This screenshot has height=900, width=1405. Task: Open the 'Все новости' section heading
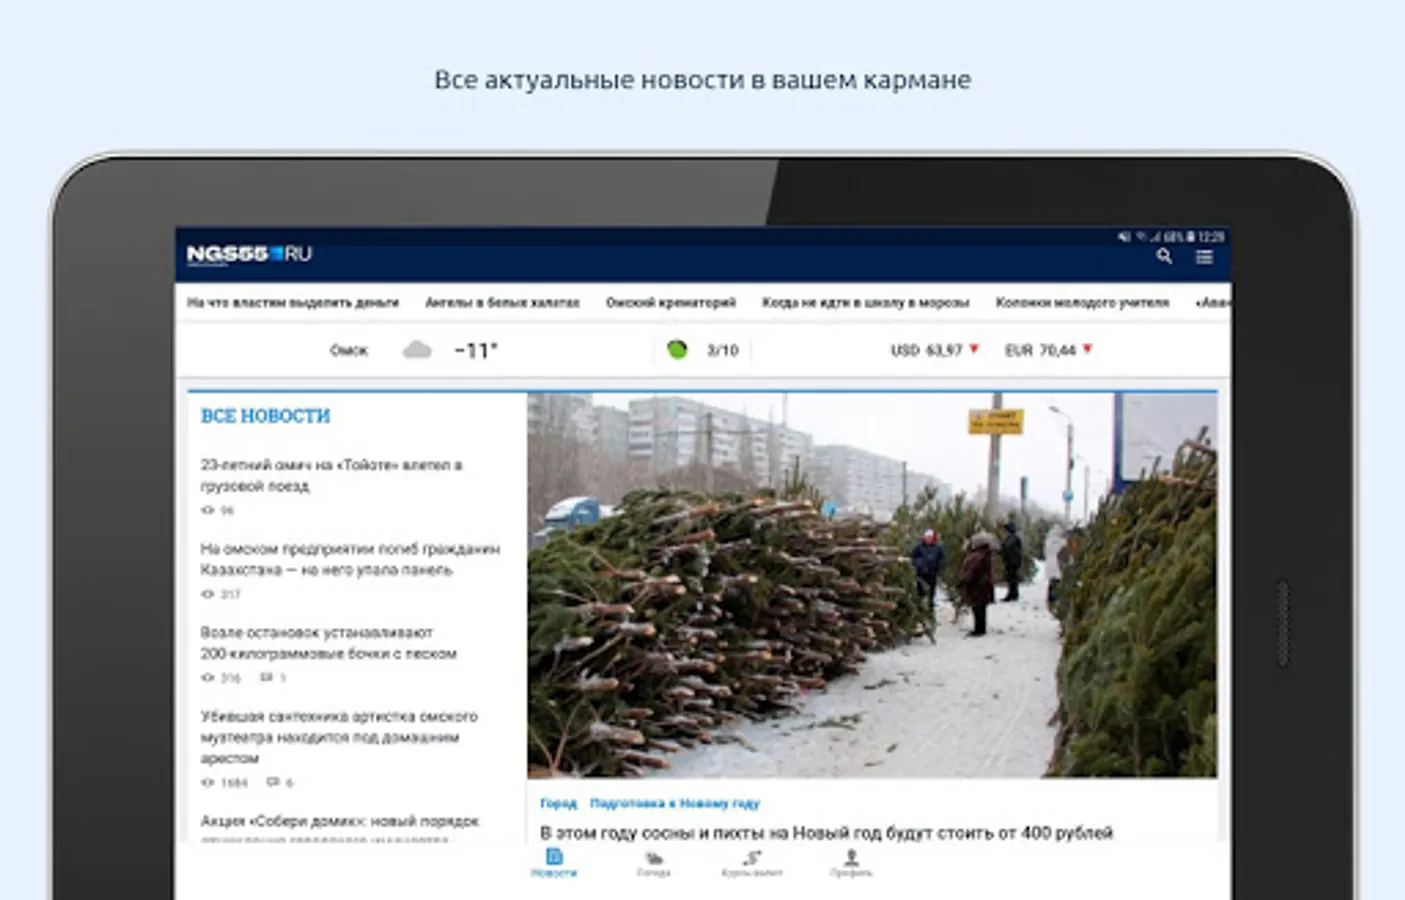[x=265, y=416]
